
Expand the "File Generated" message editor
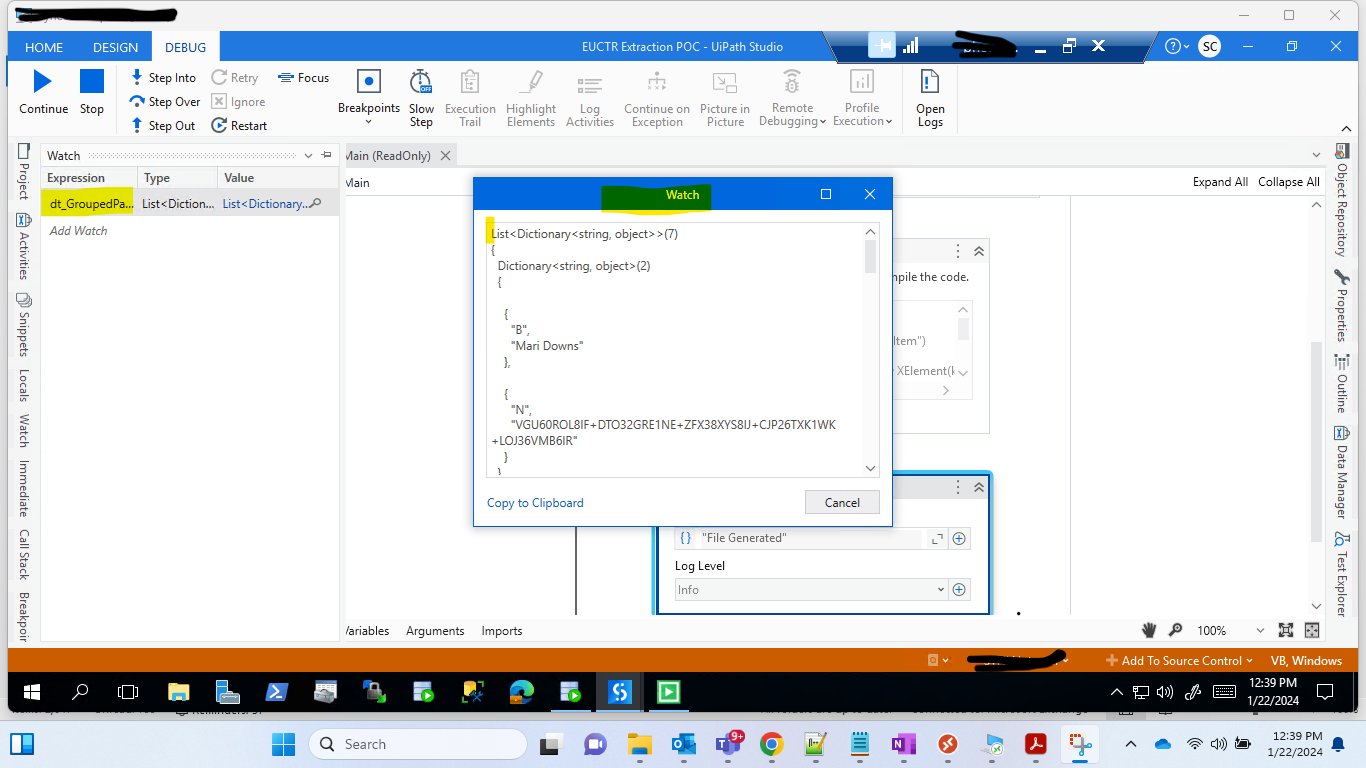click(x=937, y=539)
